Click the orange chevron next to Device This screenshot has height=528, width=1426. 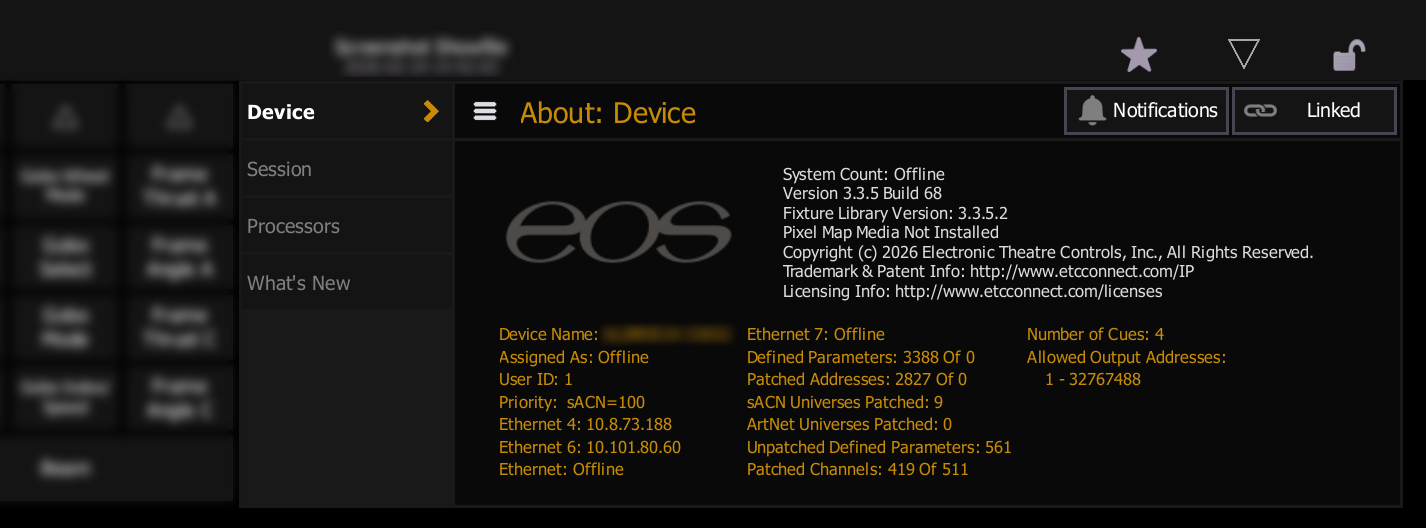pos(431,111)
